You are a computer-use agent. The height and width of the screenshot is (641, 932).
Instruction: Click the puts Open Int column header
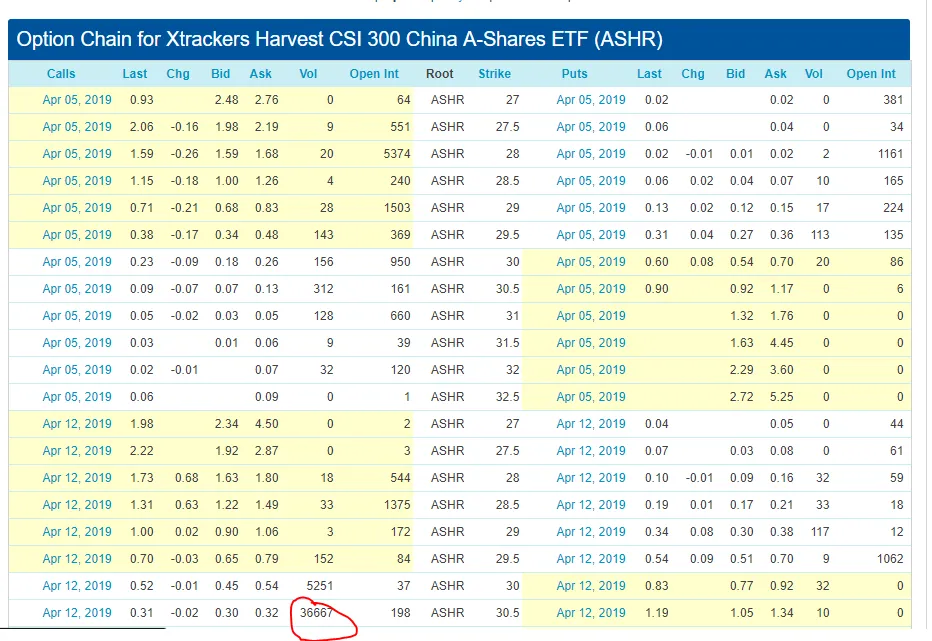tap(871, 74)
